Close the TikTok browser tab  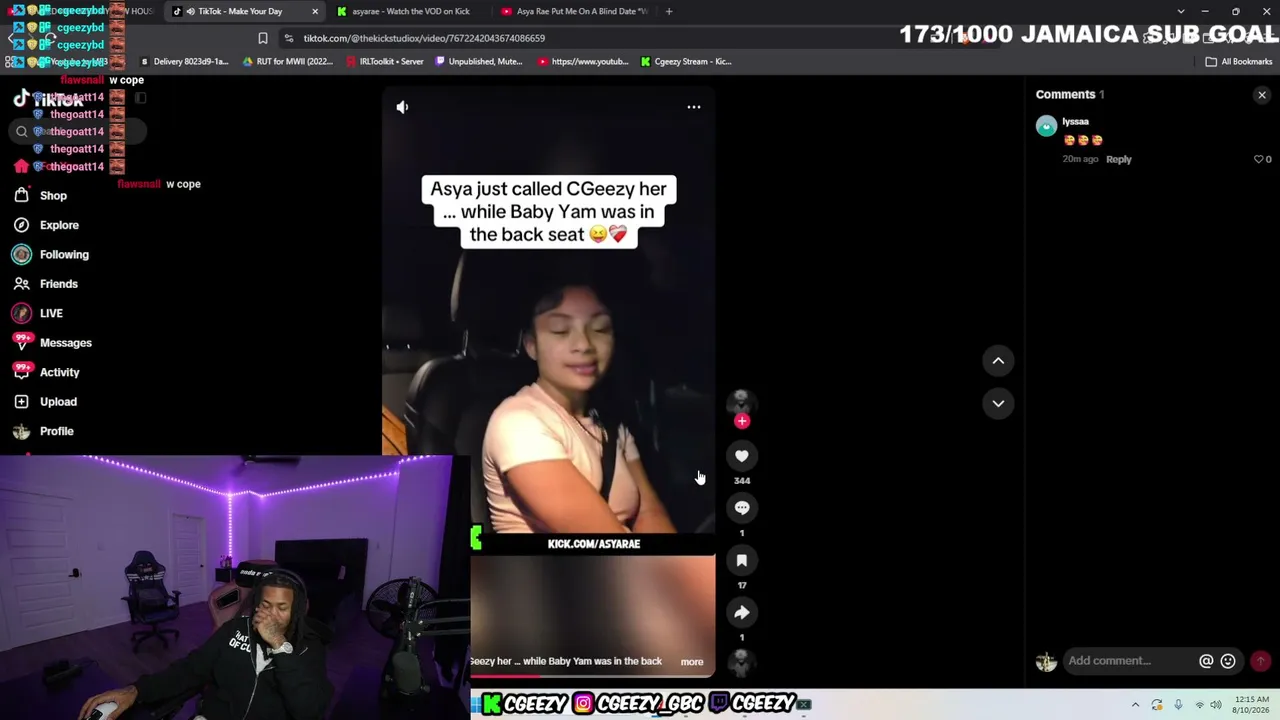[315, 11]
